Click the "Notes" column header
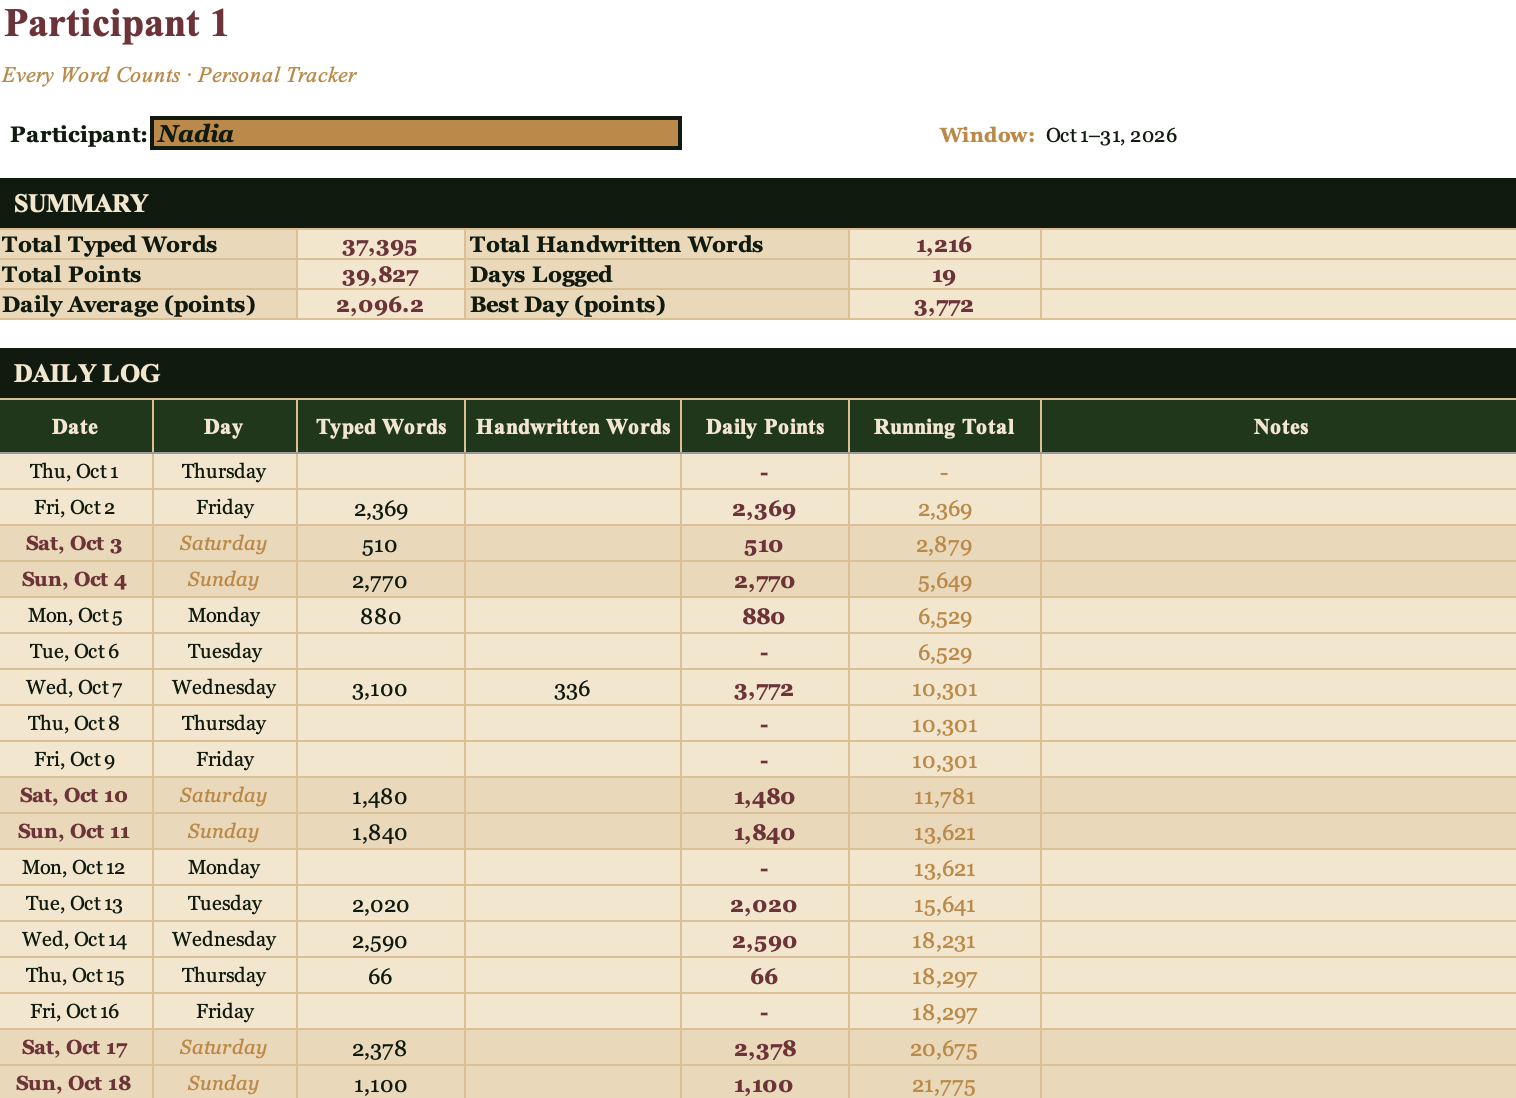The image size is (1516, 1098). [x=1280, y=427]
